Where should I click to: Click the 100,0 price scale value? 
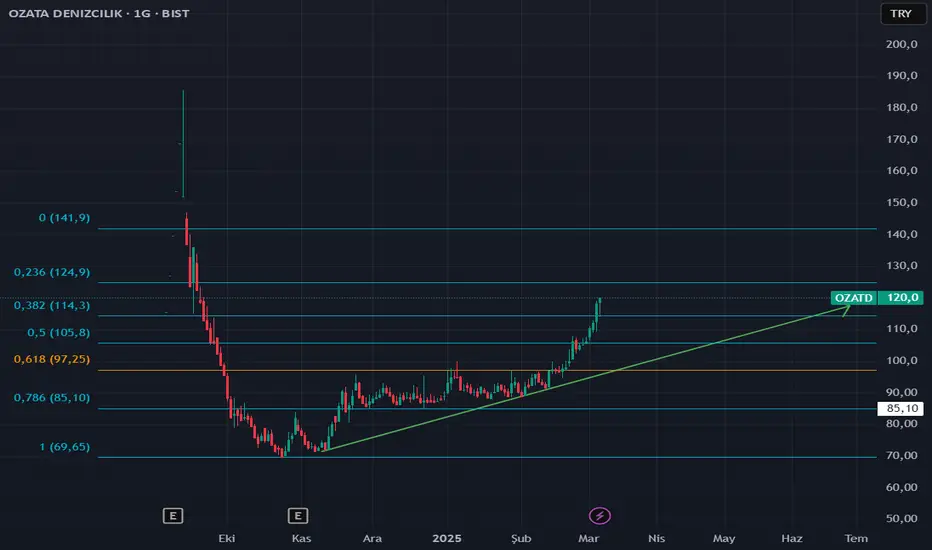pos(901,360)
